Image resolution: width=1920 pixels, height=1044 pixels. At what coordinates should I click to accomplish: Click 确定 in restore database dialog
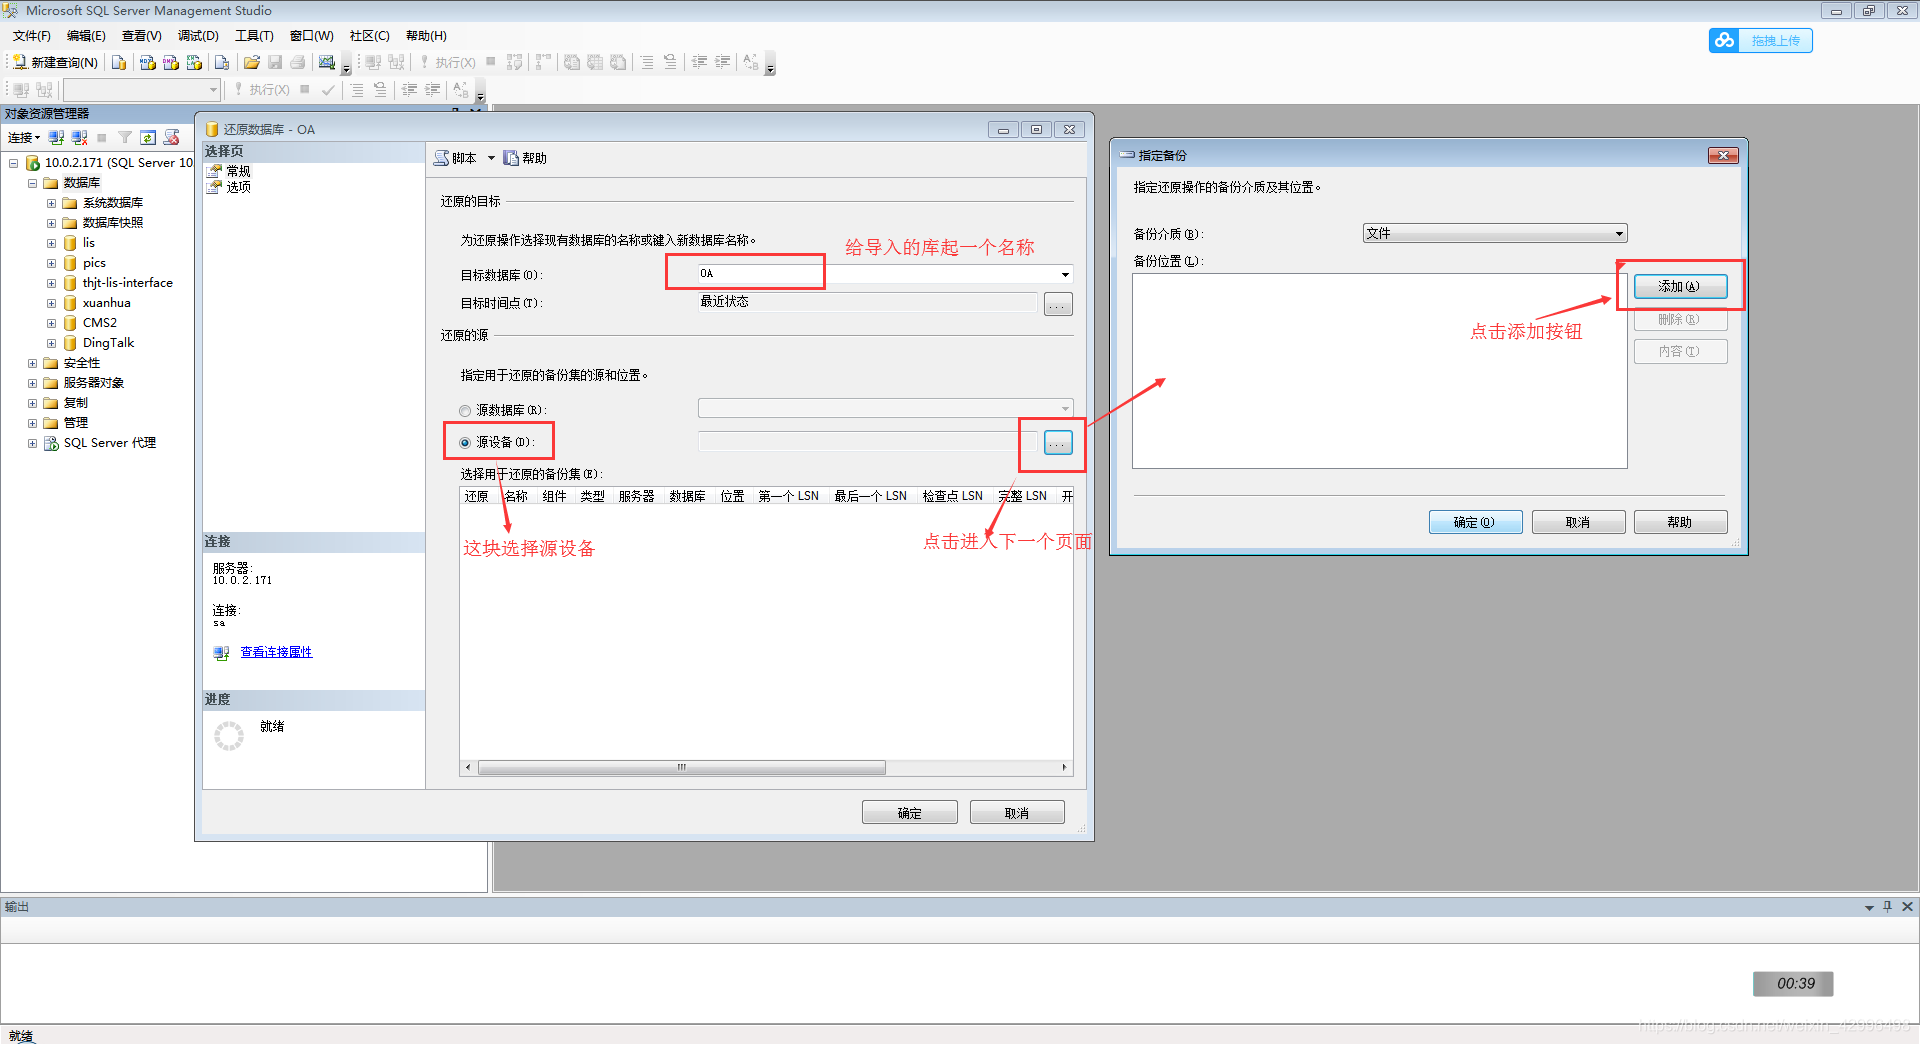[x=909, y=813]
